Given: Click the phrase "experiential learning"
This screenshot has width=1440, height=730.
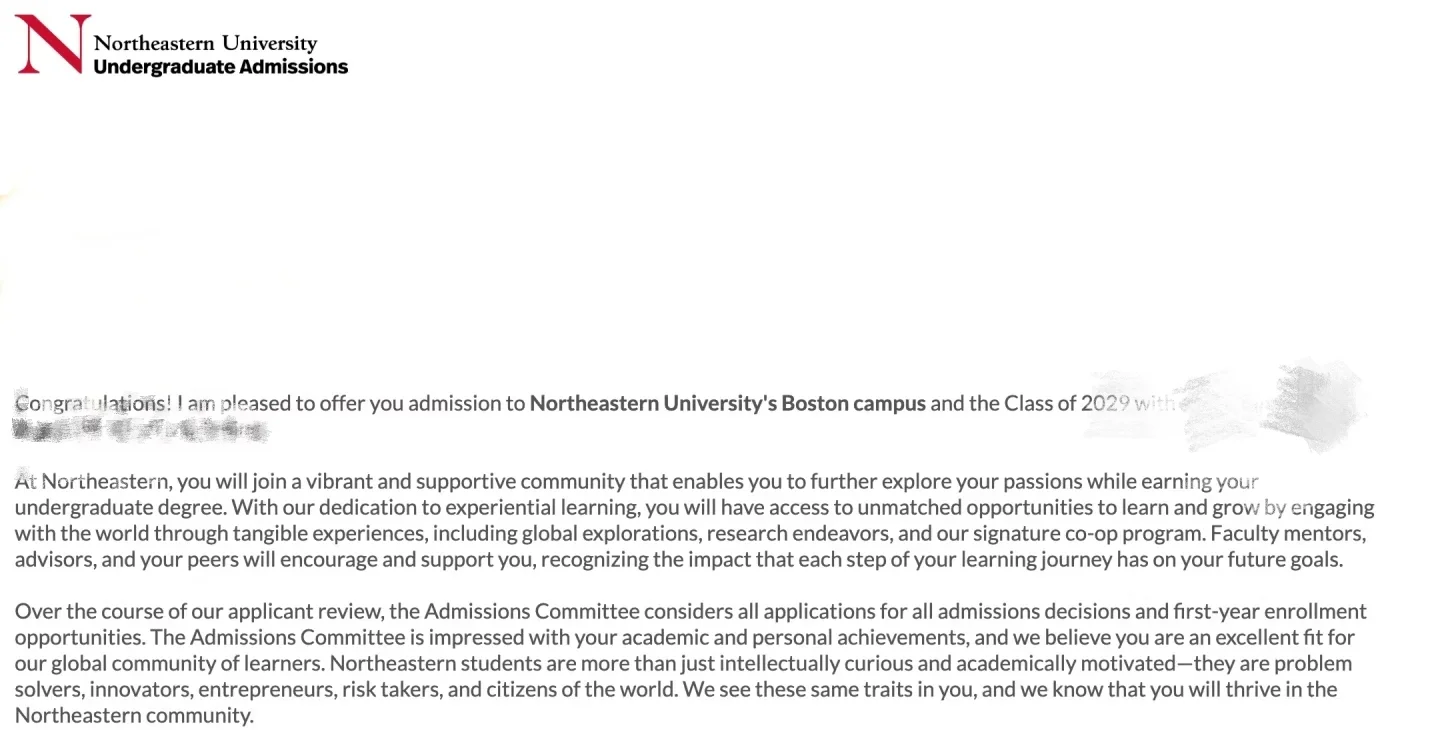Looking at the screenshot, I should [536, 508].
